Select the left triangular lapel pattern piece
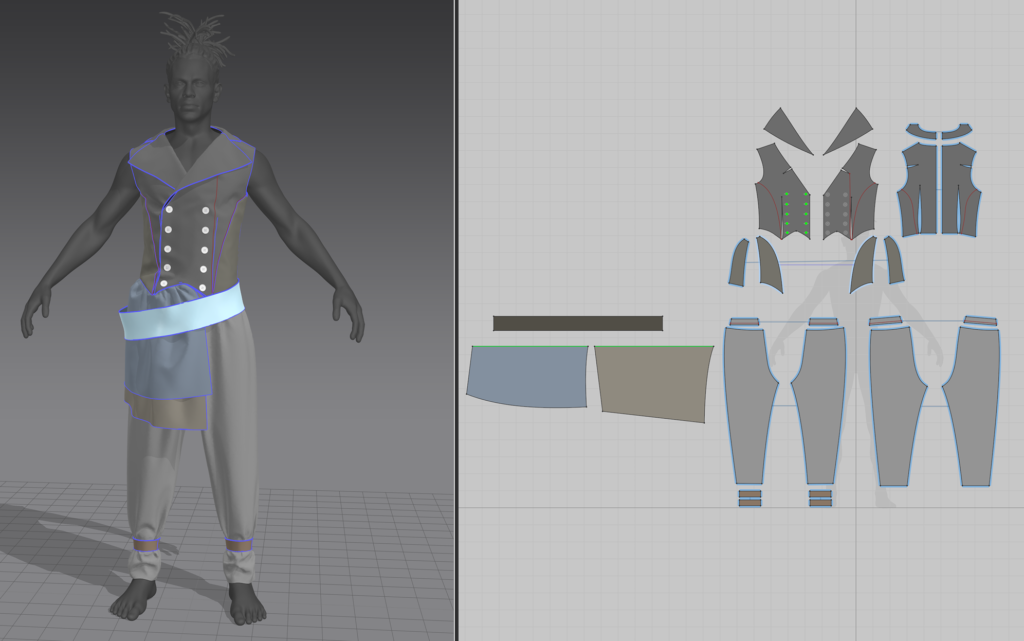Viewport: 1024px width, 641px height. [x=788, y=131]
